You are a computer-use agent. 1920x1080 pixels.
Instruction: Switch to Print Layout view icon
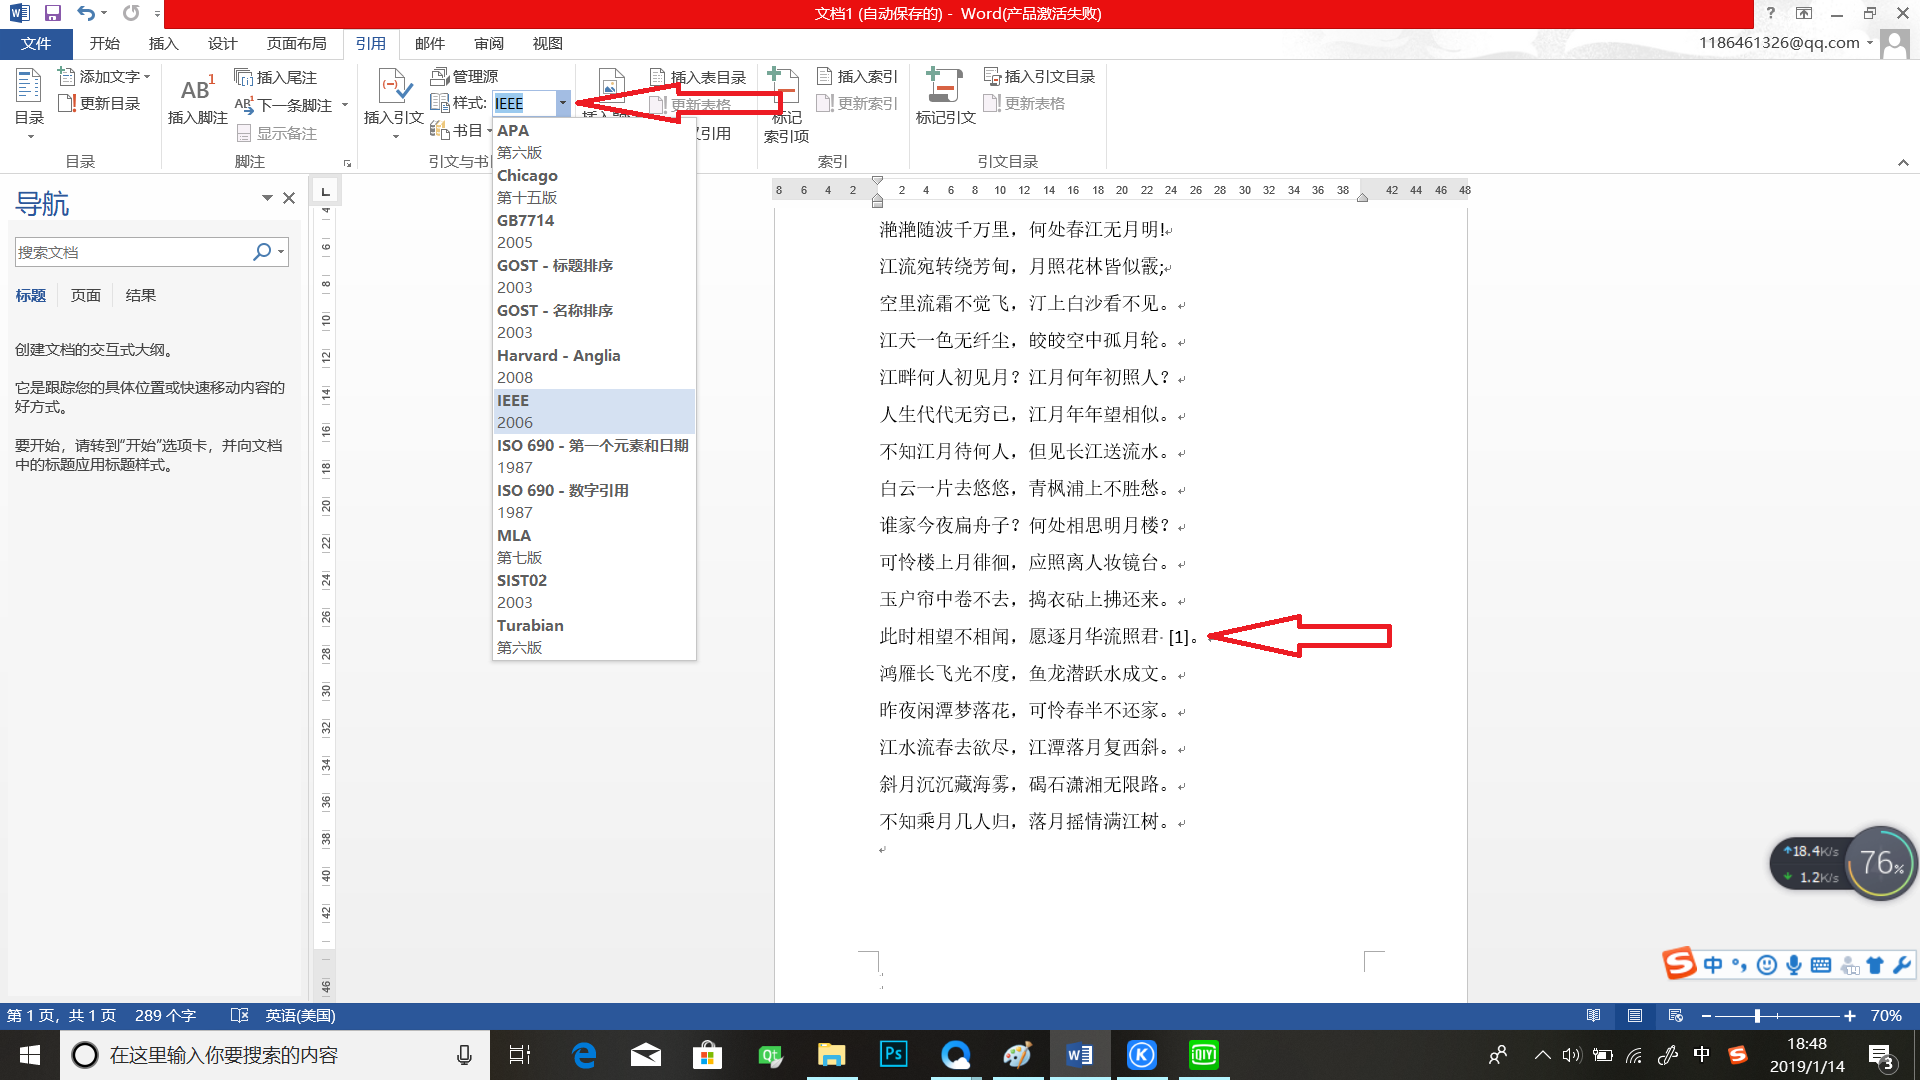coord(1635,1016)
